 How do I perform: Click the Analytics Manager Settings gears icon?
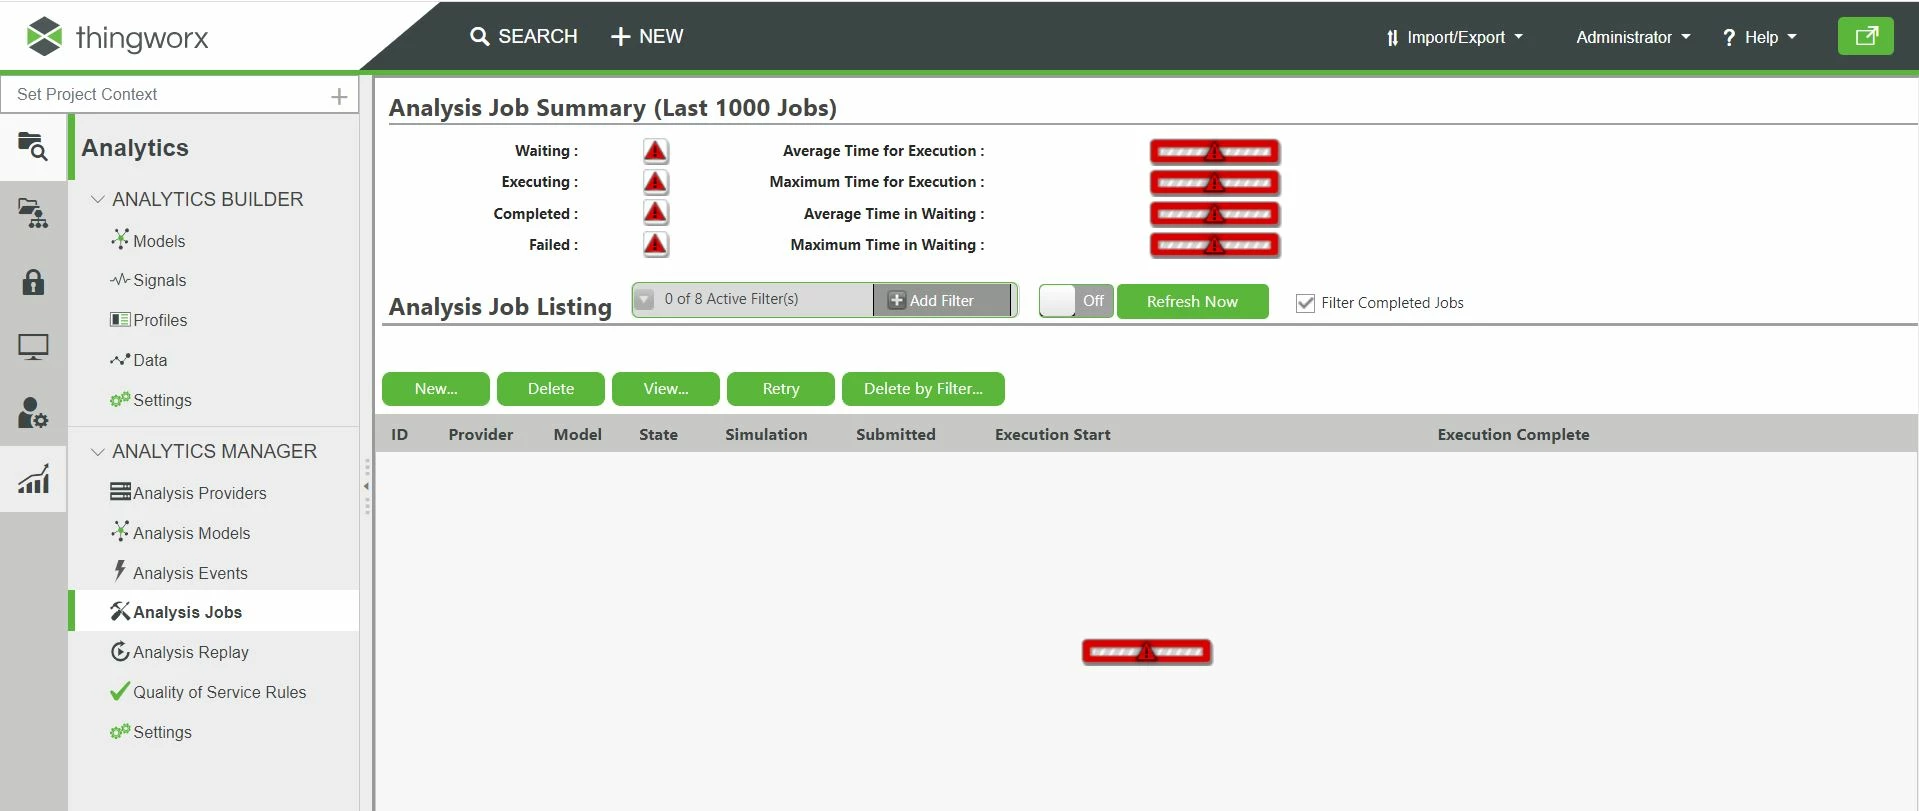click(x=120, y=732)
